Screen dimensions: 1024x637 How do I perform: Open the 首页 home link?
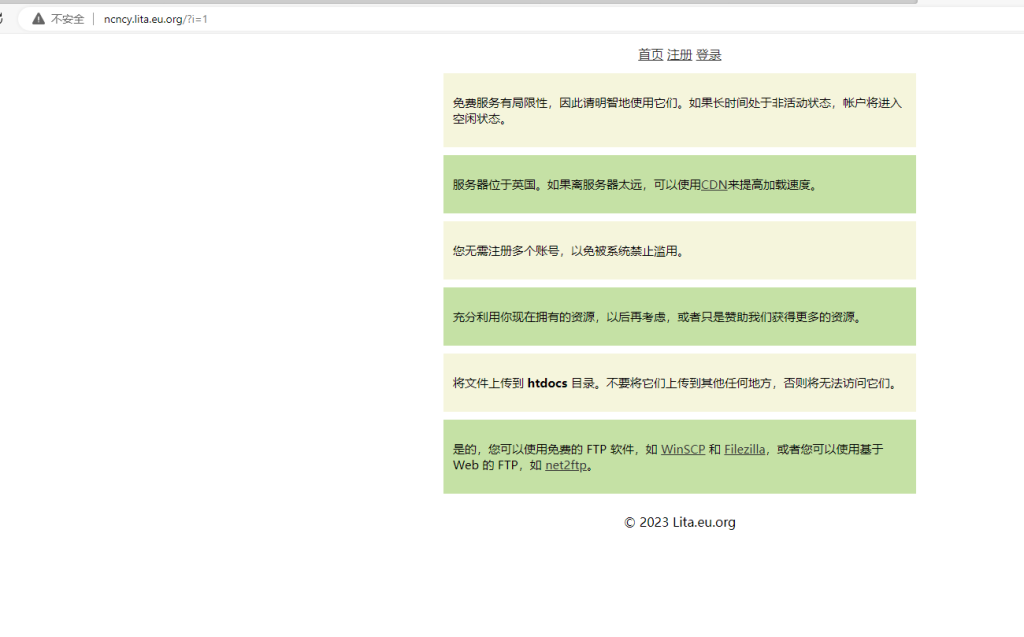tap(650, 55)
